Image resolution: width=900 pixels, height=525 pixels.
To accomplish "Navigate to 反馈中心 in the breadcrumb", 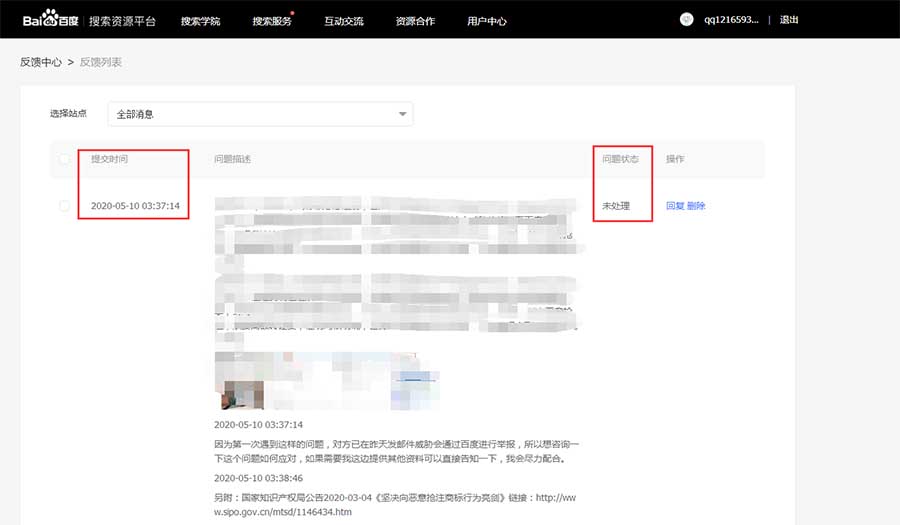I will click(x=41, y=62).
